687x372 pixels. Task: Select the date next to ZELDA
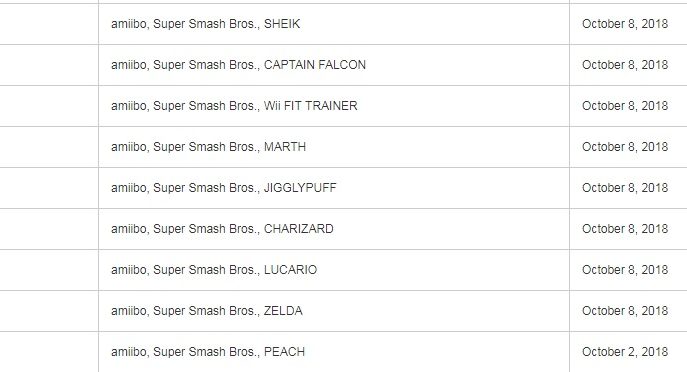pyautogui.click(x=625, y=311)
